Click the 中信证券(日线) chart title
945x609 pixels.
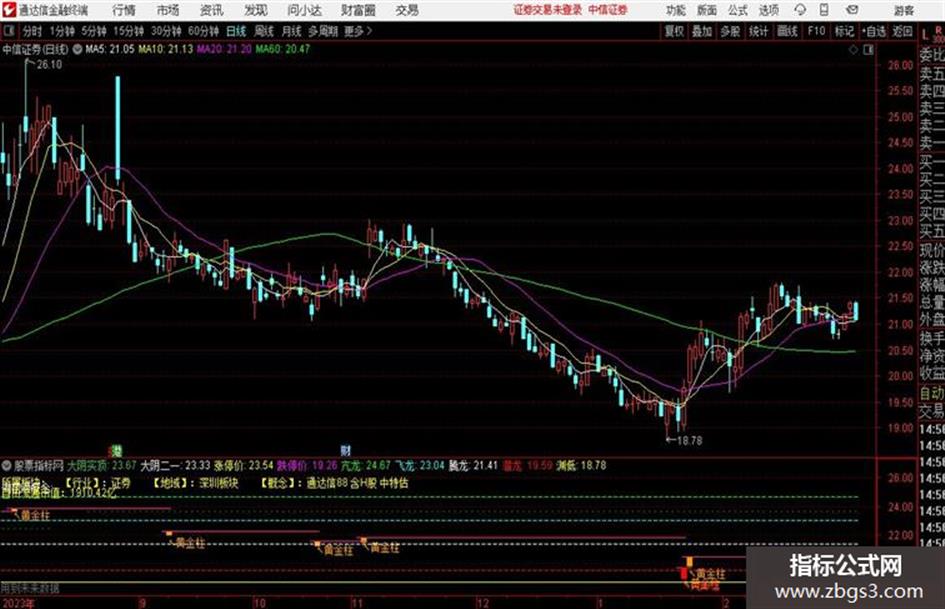36,49
